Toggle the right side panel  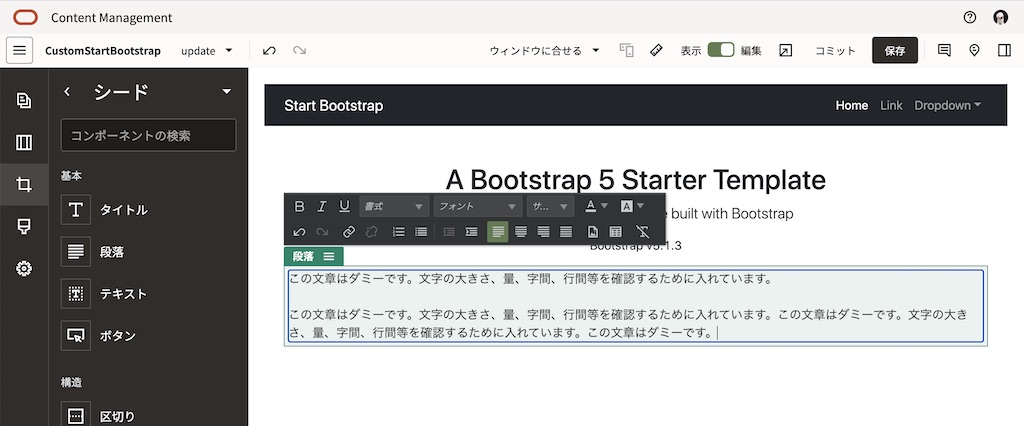[1004, 50]
